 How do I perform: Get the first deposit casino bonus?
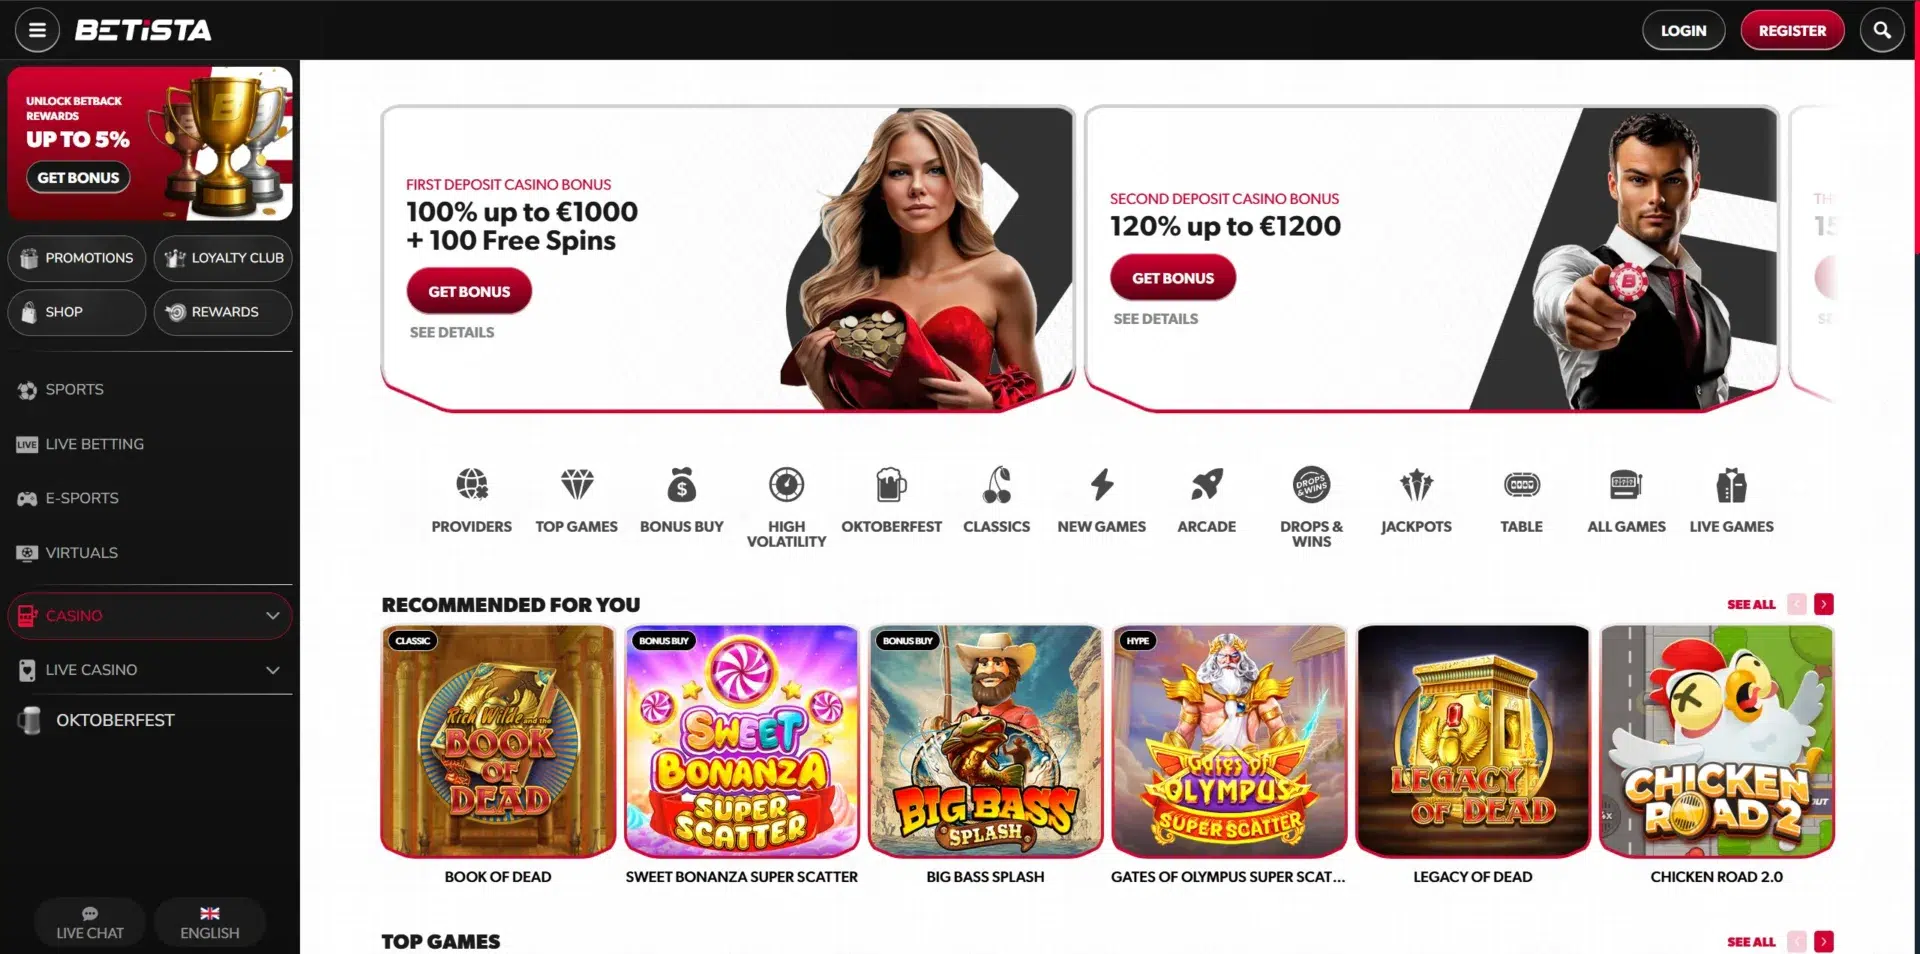pos(469,291)
